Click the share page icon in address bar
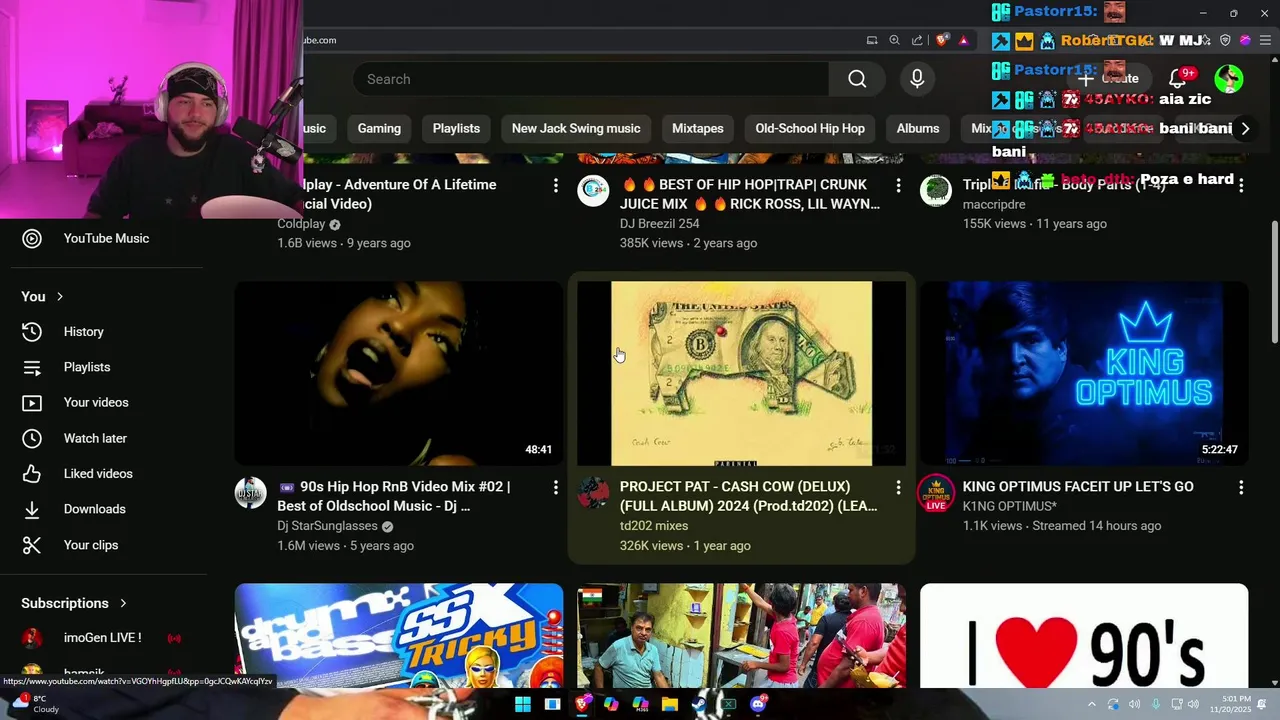The image size is (1280, 720). 917,40
